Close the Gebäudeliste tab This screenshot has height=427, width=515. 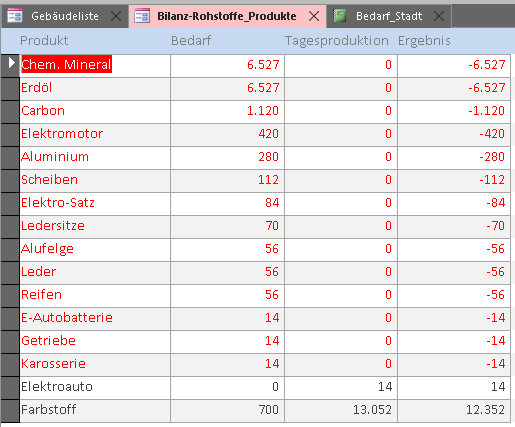tap(116, 16)
